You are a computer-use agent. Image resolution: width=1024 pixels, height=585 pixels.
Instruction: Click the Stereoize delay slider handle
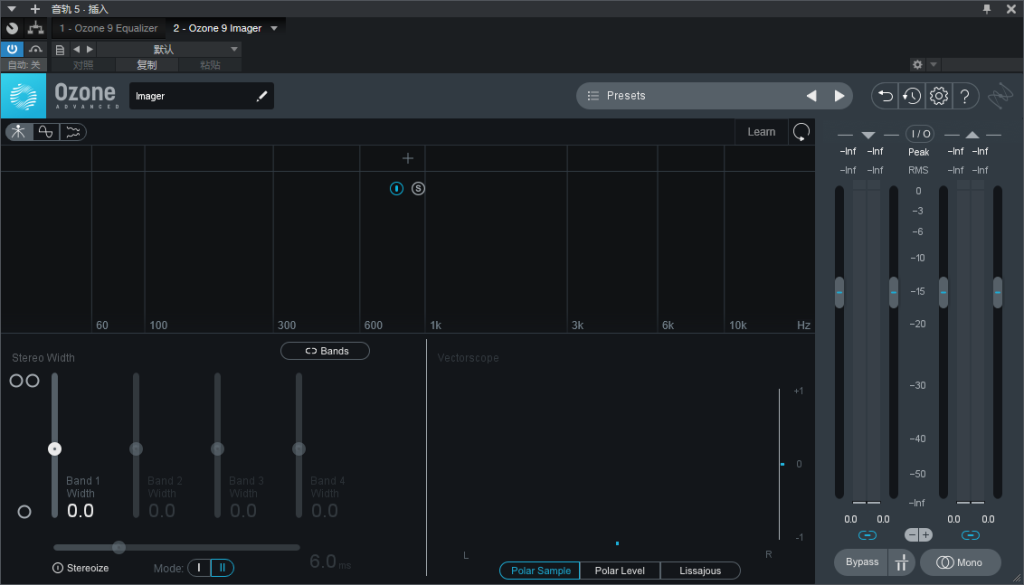[x=118, y=547]
